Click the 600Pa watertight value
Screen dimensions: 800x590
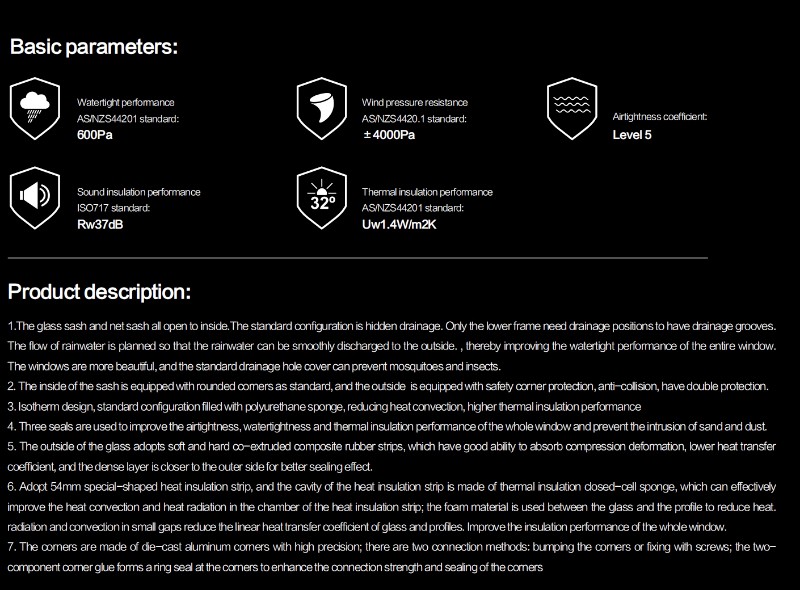(95, 135)
